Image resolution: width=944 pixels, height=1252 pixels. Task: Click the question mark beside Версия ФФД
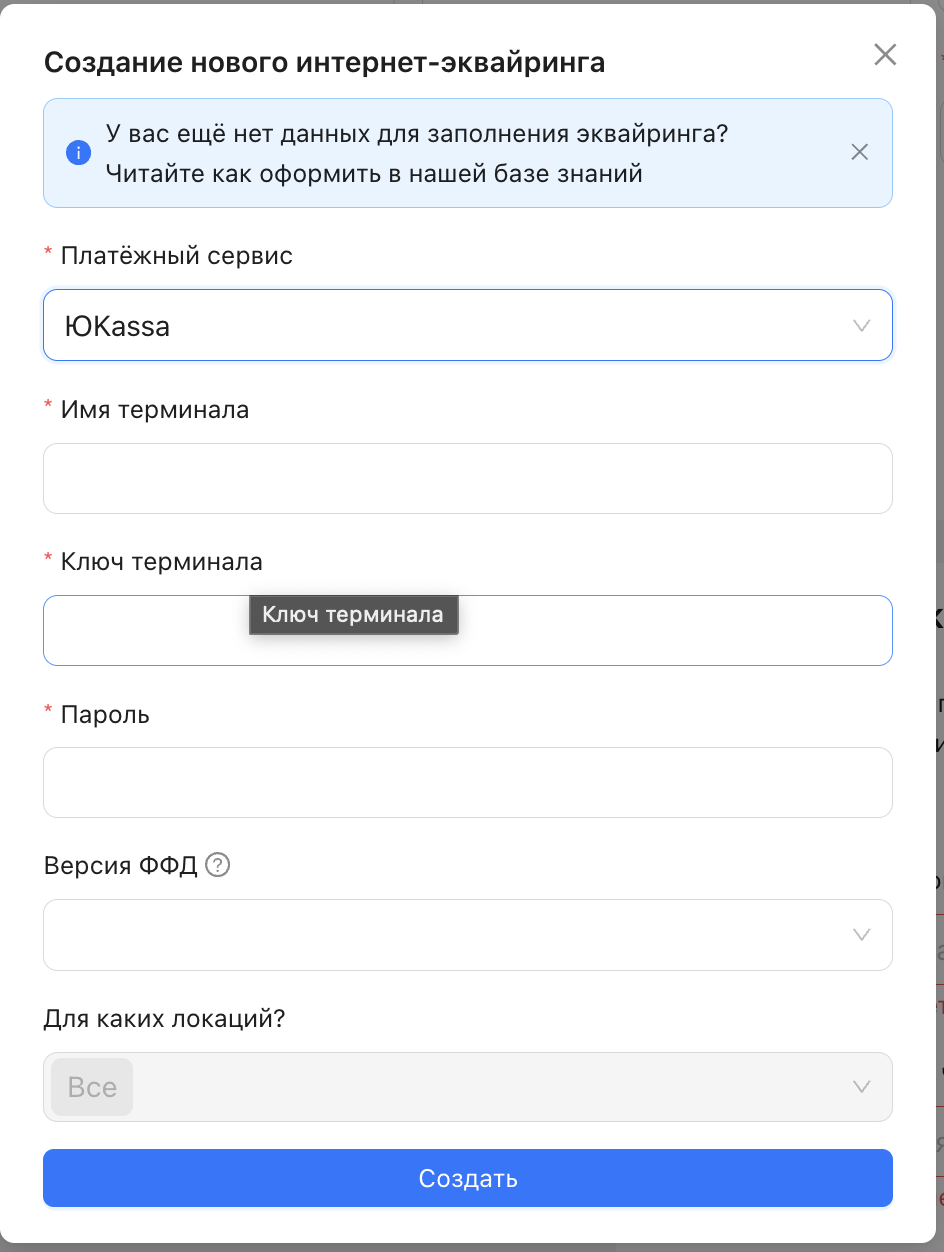(218, 865)
